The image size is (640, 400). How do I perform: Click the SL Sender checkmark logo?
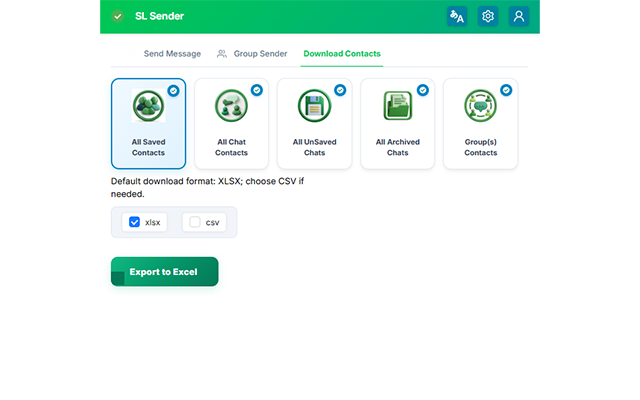118,16
